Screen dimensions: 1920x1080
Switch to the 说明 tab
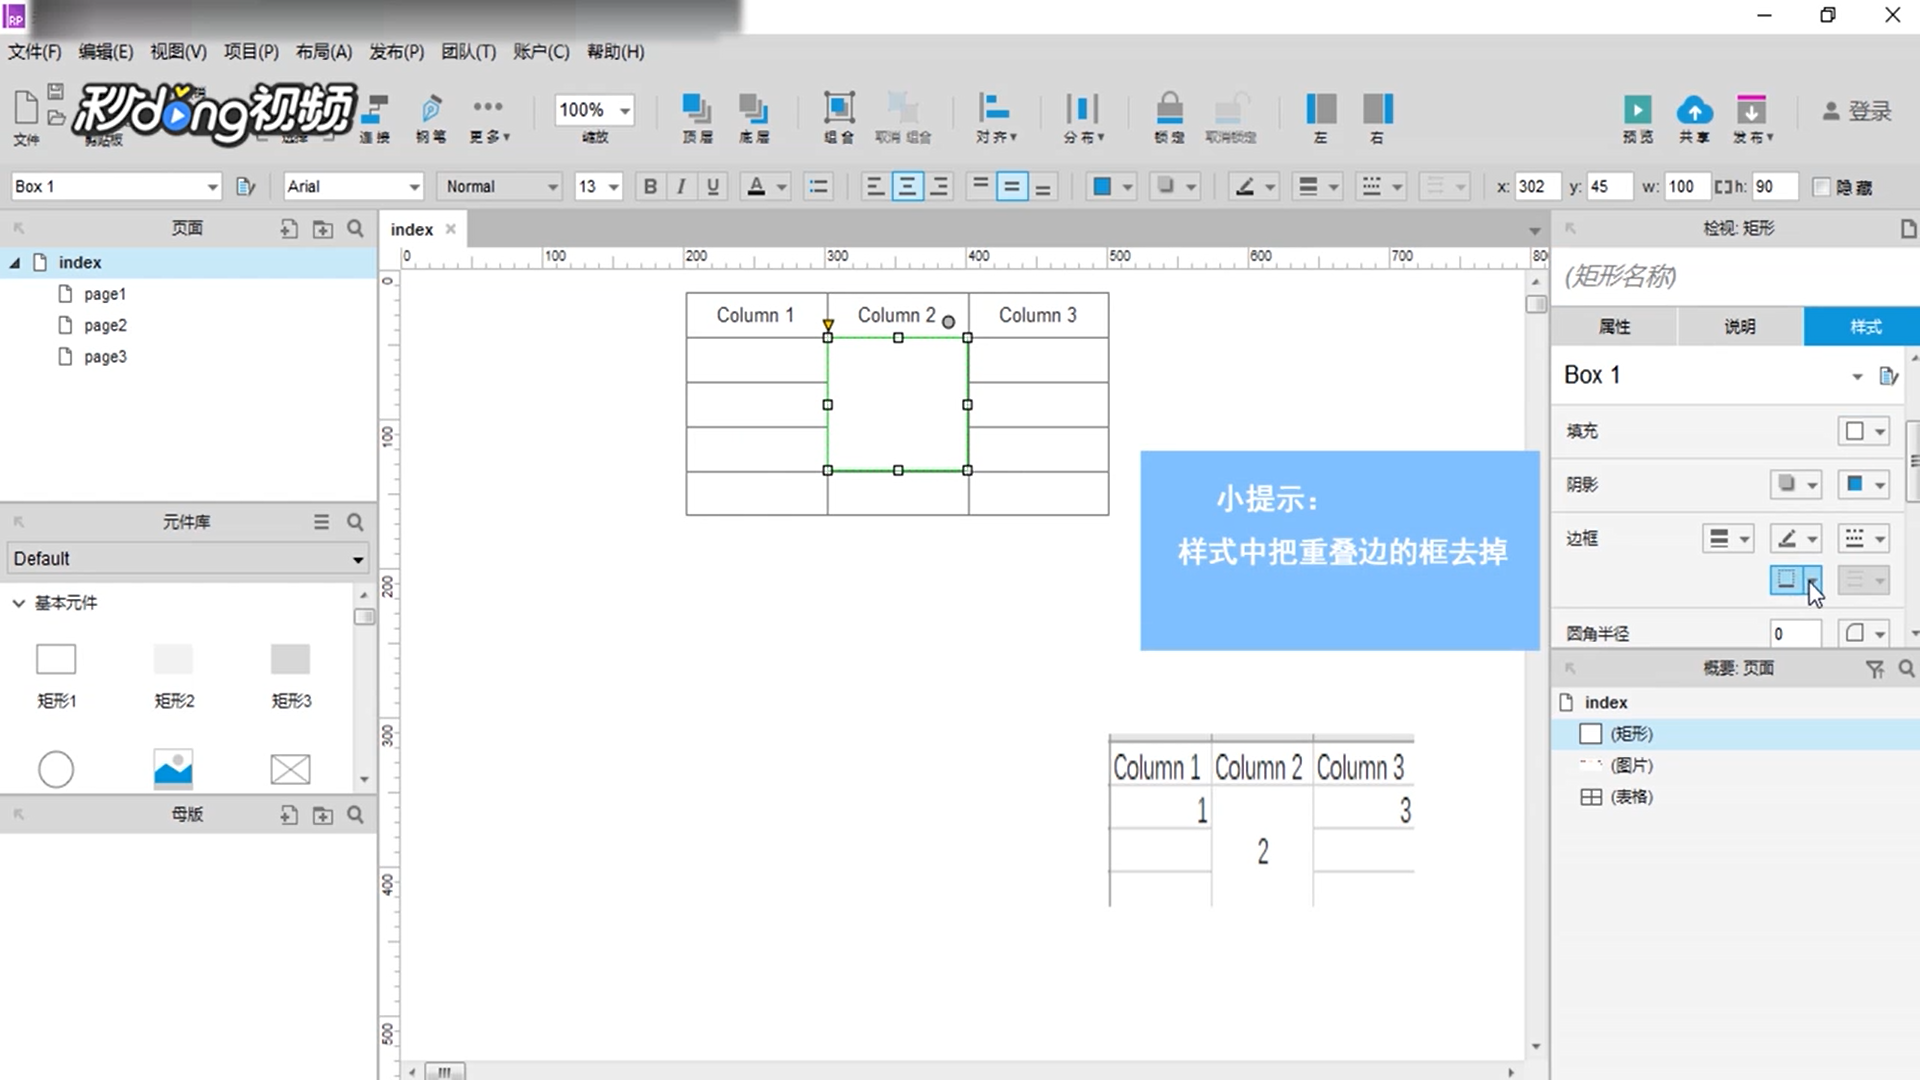1740,327
